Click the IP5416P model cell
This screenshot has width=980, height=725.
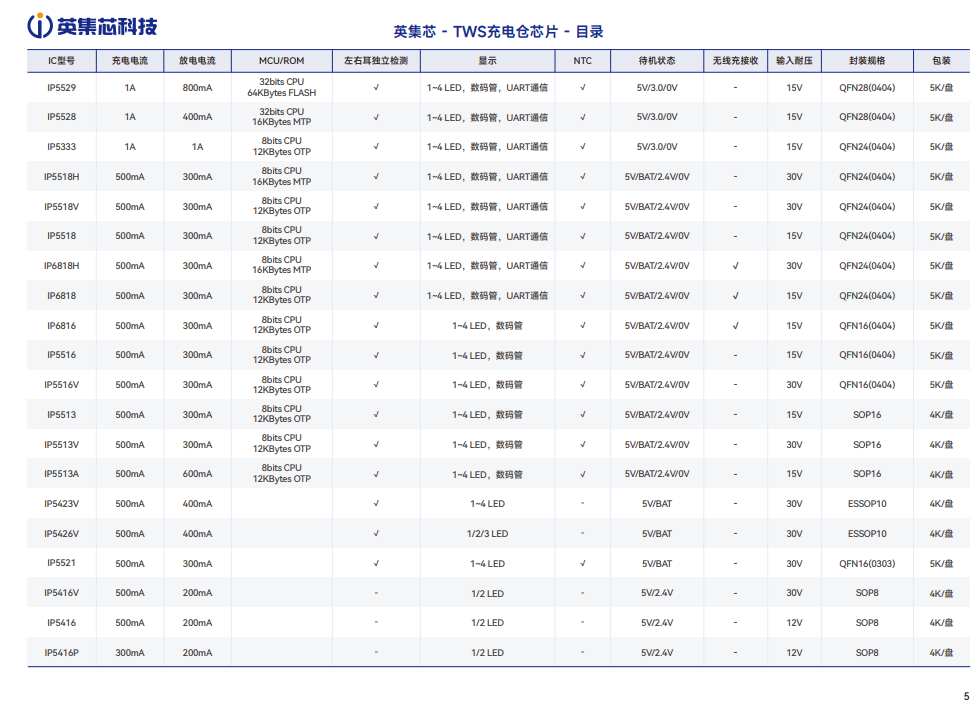coord(61,652)
